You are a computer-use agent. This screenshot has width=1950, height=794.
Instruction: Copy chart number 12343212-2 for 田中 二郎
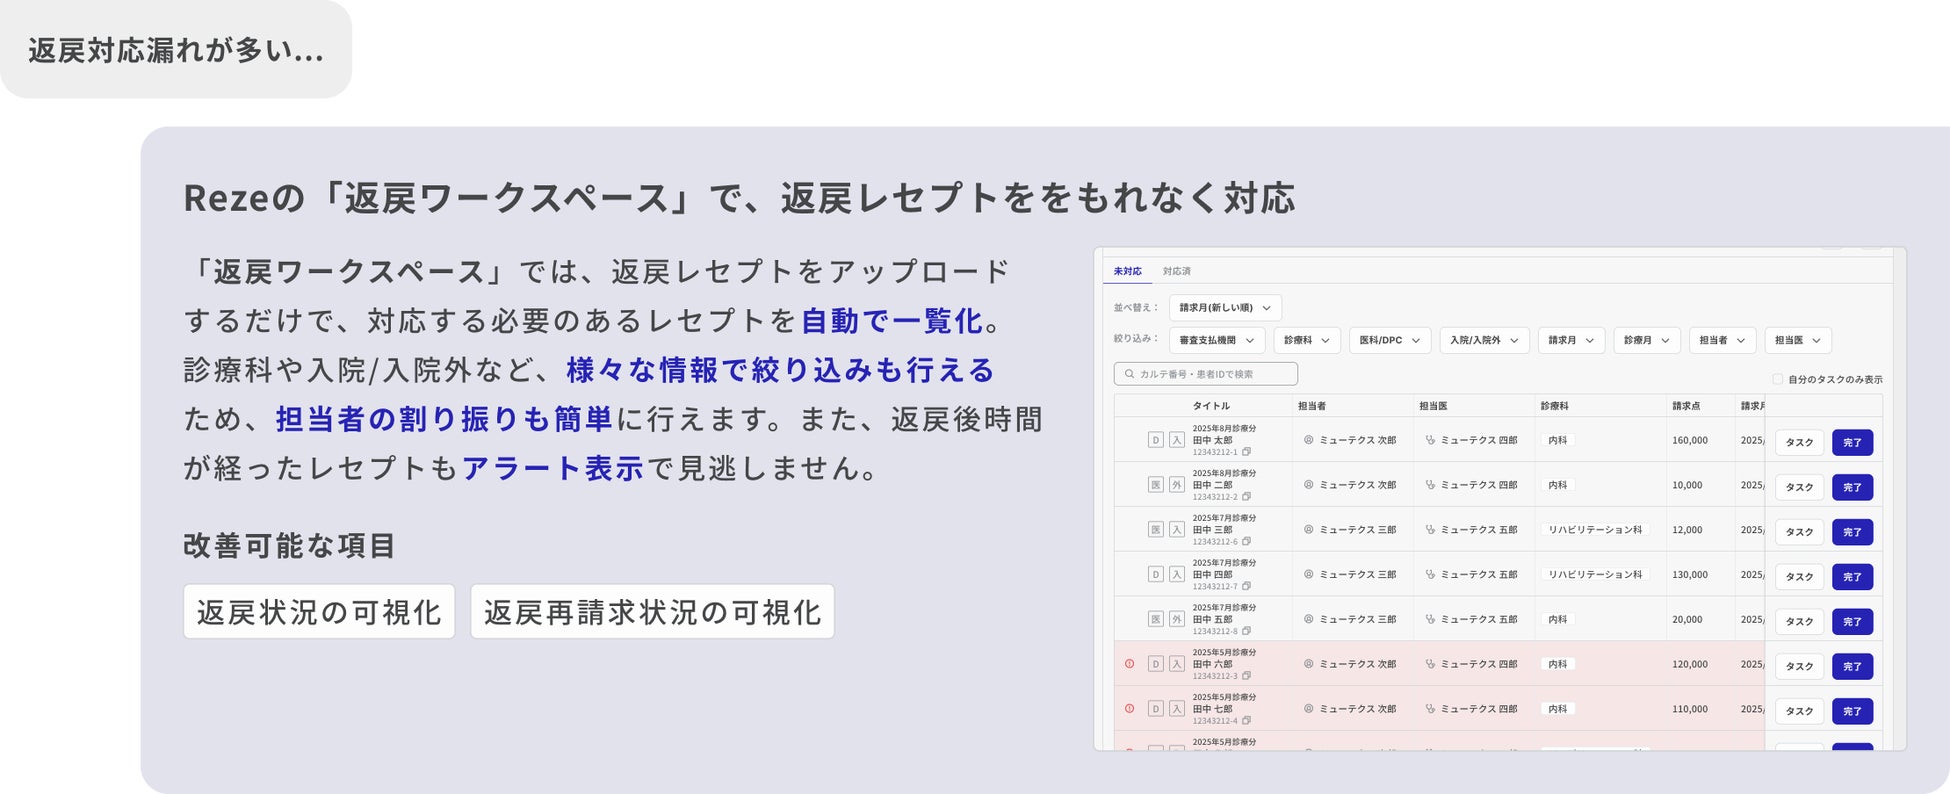1246,497
